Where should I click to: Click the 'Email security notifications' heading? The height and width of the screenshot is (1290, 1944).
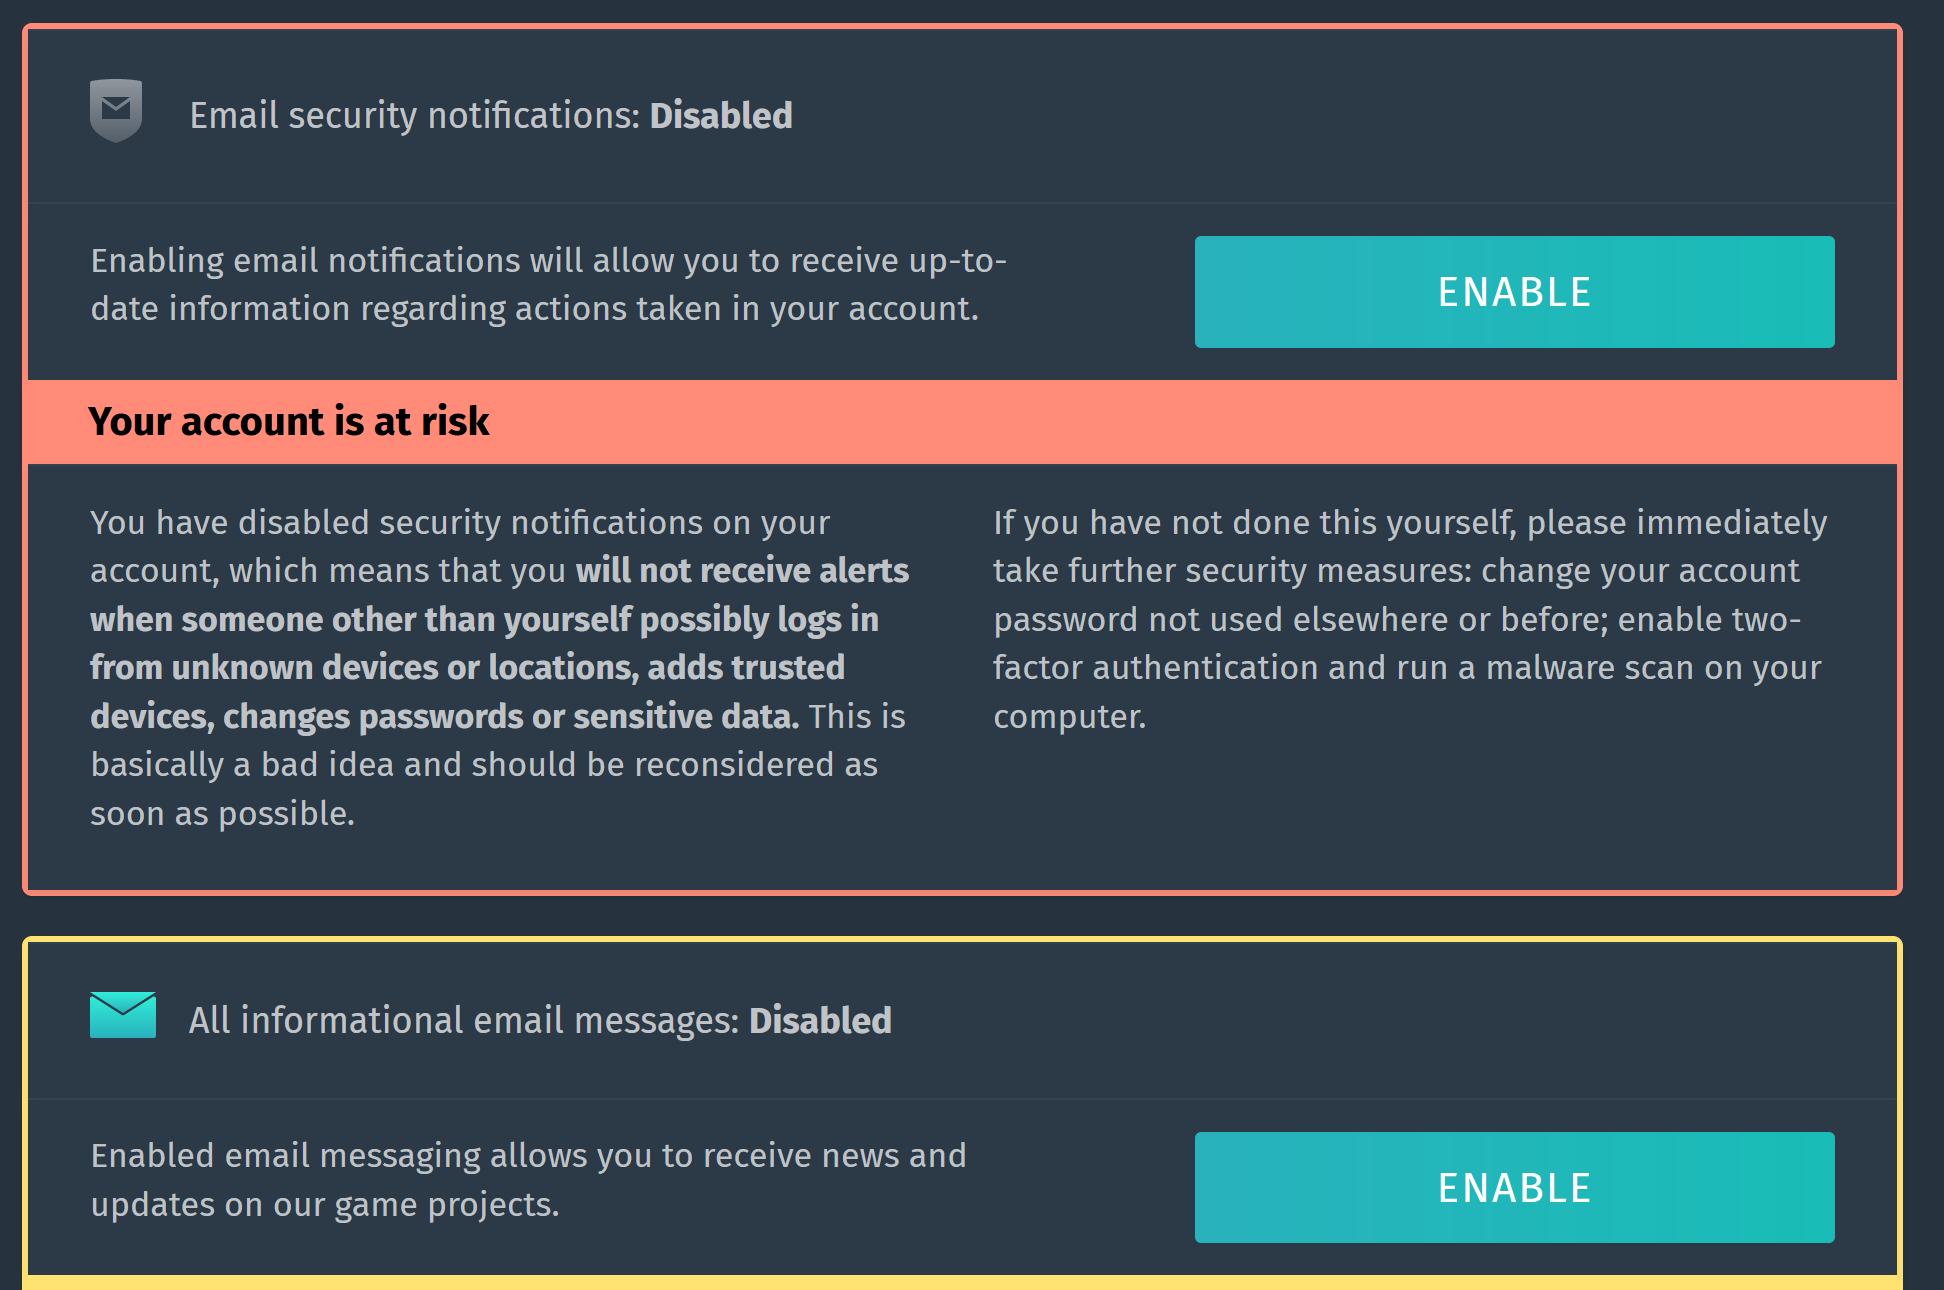click(414, 116)
